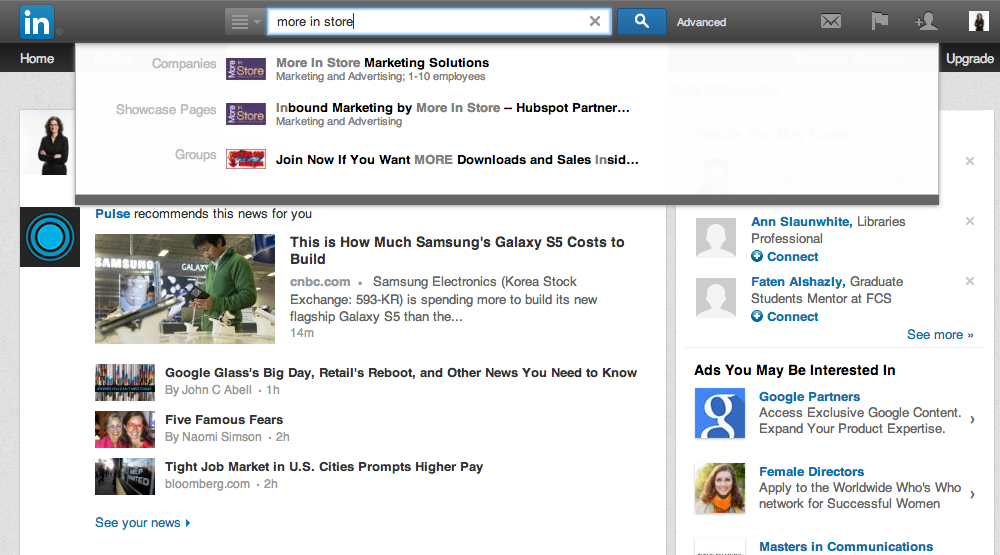1000x555 pixels.
Task: Clear the search field with the X
Action: pyautogui.click(x=594, y=21)
